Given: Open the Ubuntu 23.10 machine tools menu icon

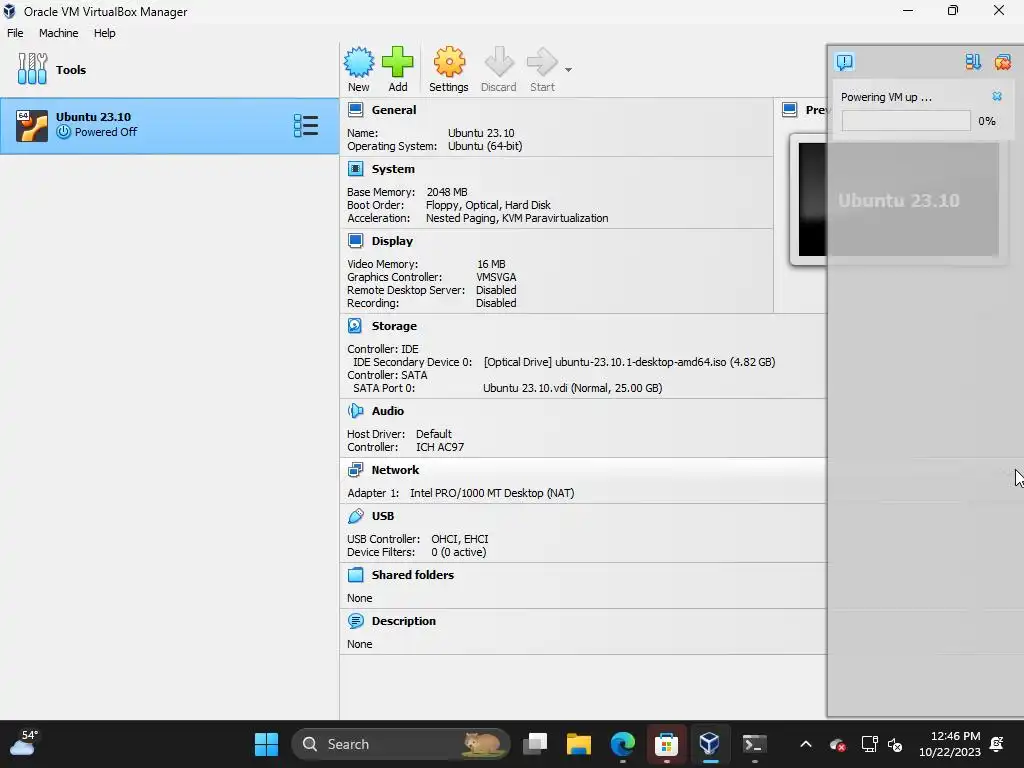Looking at the screenshot, I should [x=305, y=125].
